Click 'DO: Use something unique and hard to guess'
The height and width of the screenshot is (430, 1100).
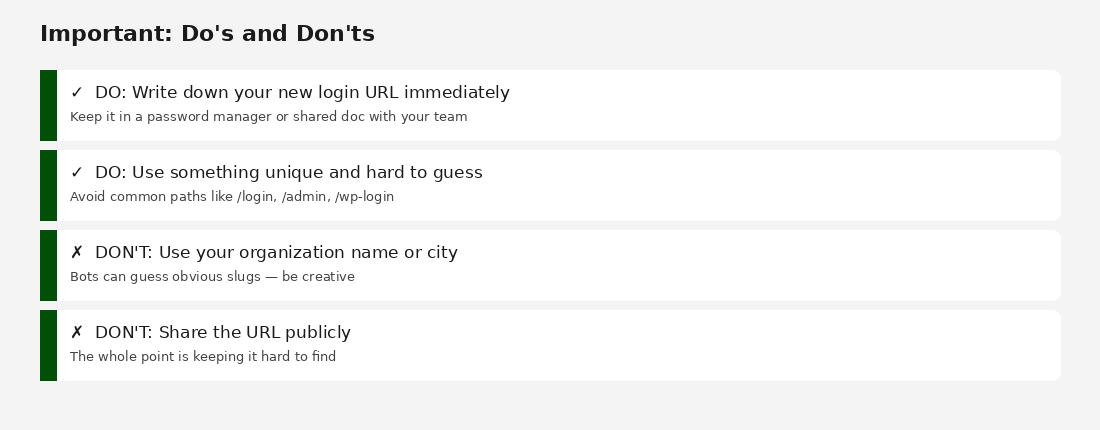(x=288, y=173)
